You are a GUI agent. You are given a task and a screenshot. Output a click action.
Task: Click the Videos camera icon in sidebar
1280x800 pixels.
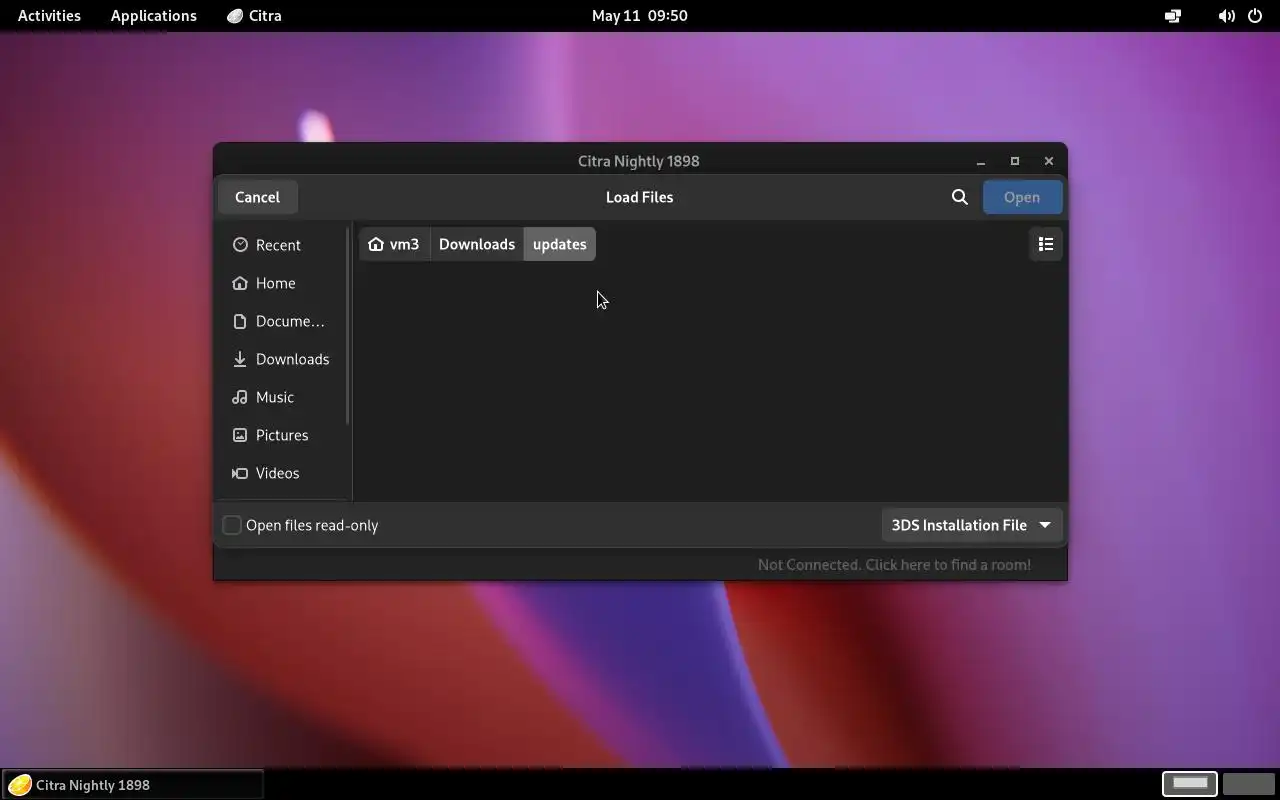coord(240,473)
